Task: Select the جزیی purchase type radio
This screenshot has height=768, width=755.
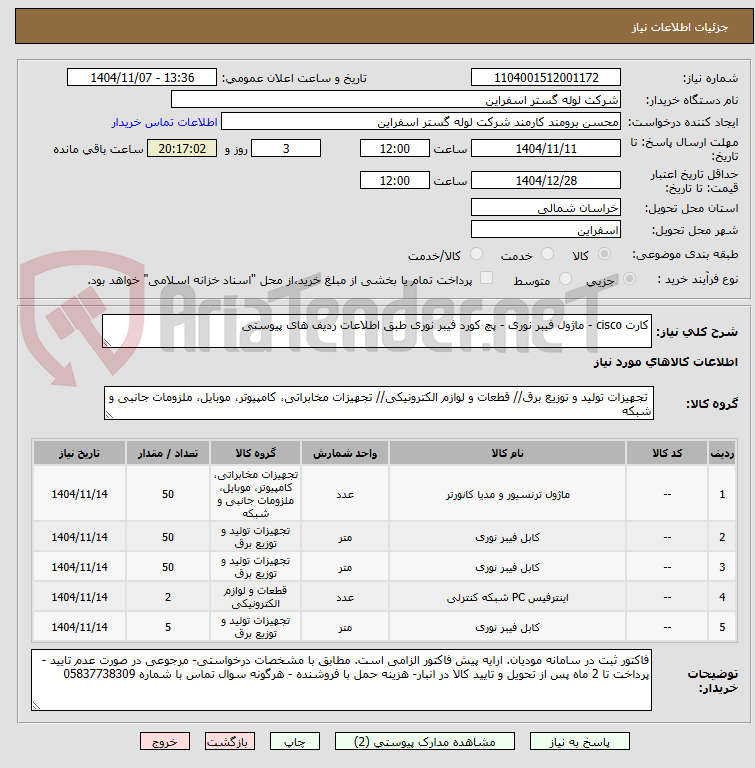Action: tap(629, 279)
